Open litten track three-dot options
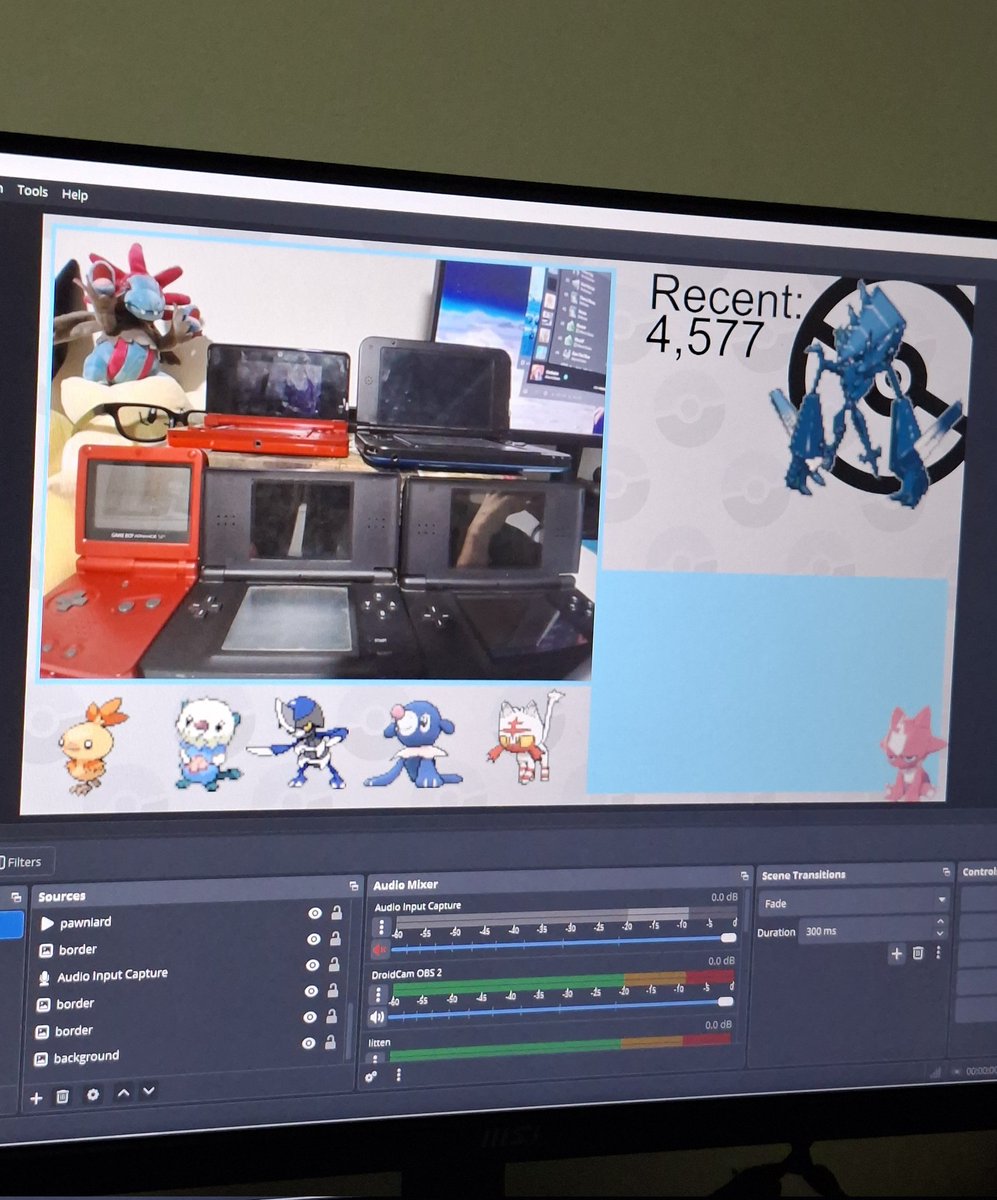The width and height of the screenshot is (997, 1200). pos(376,1058)
